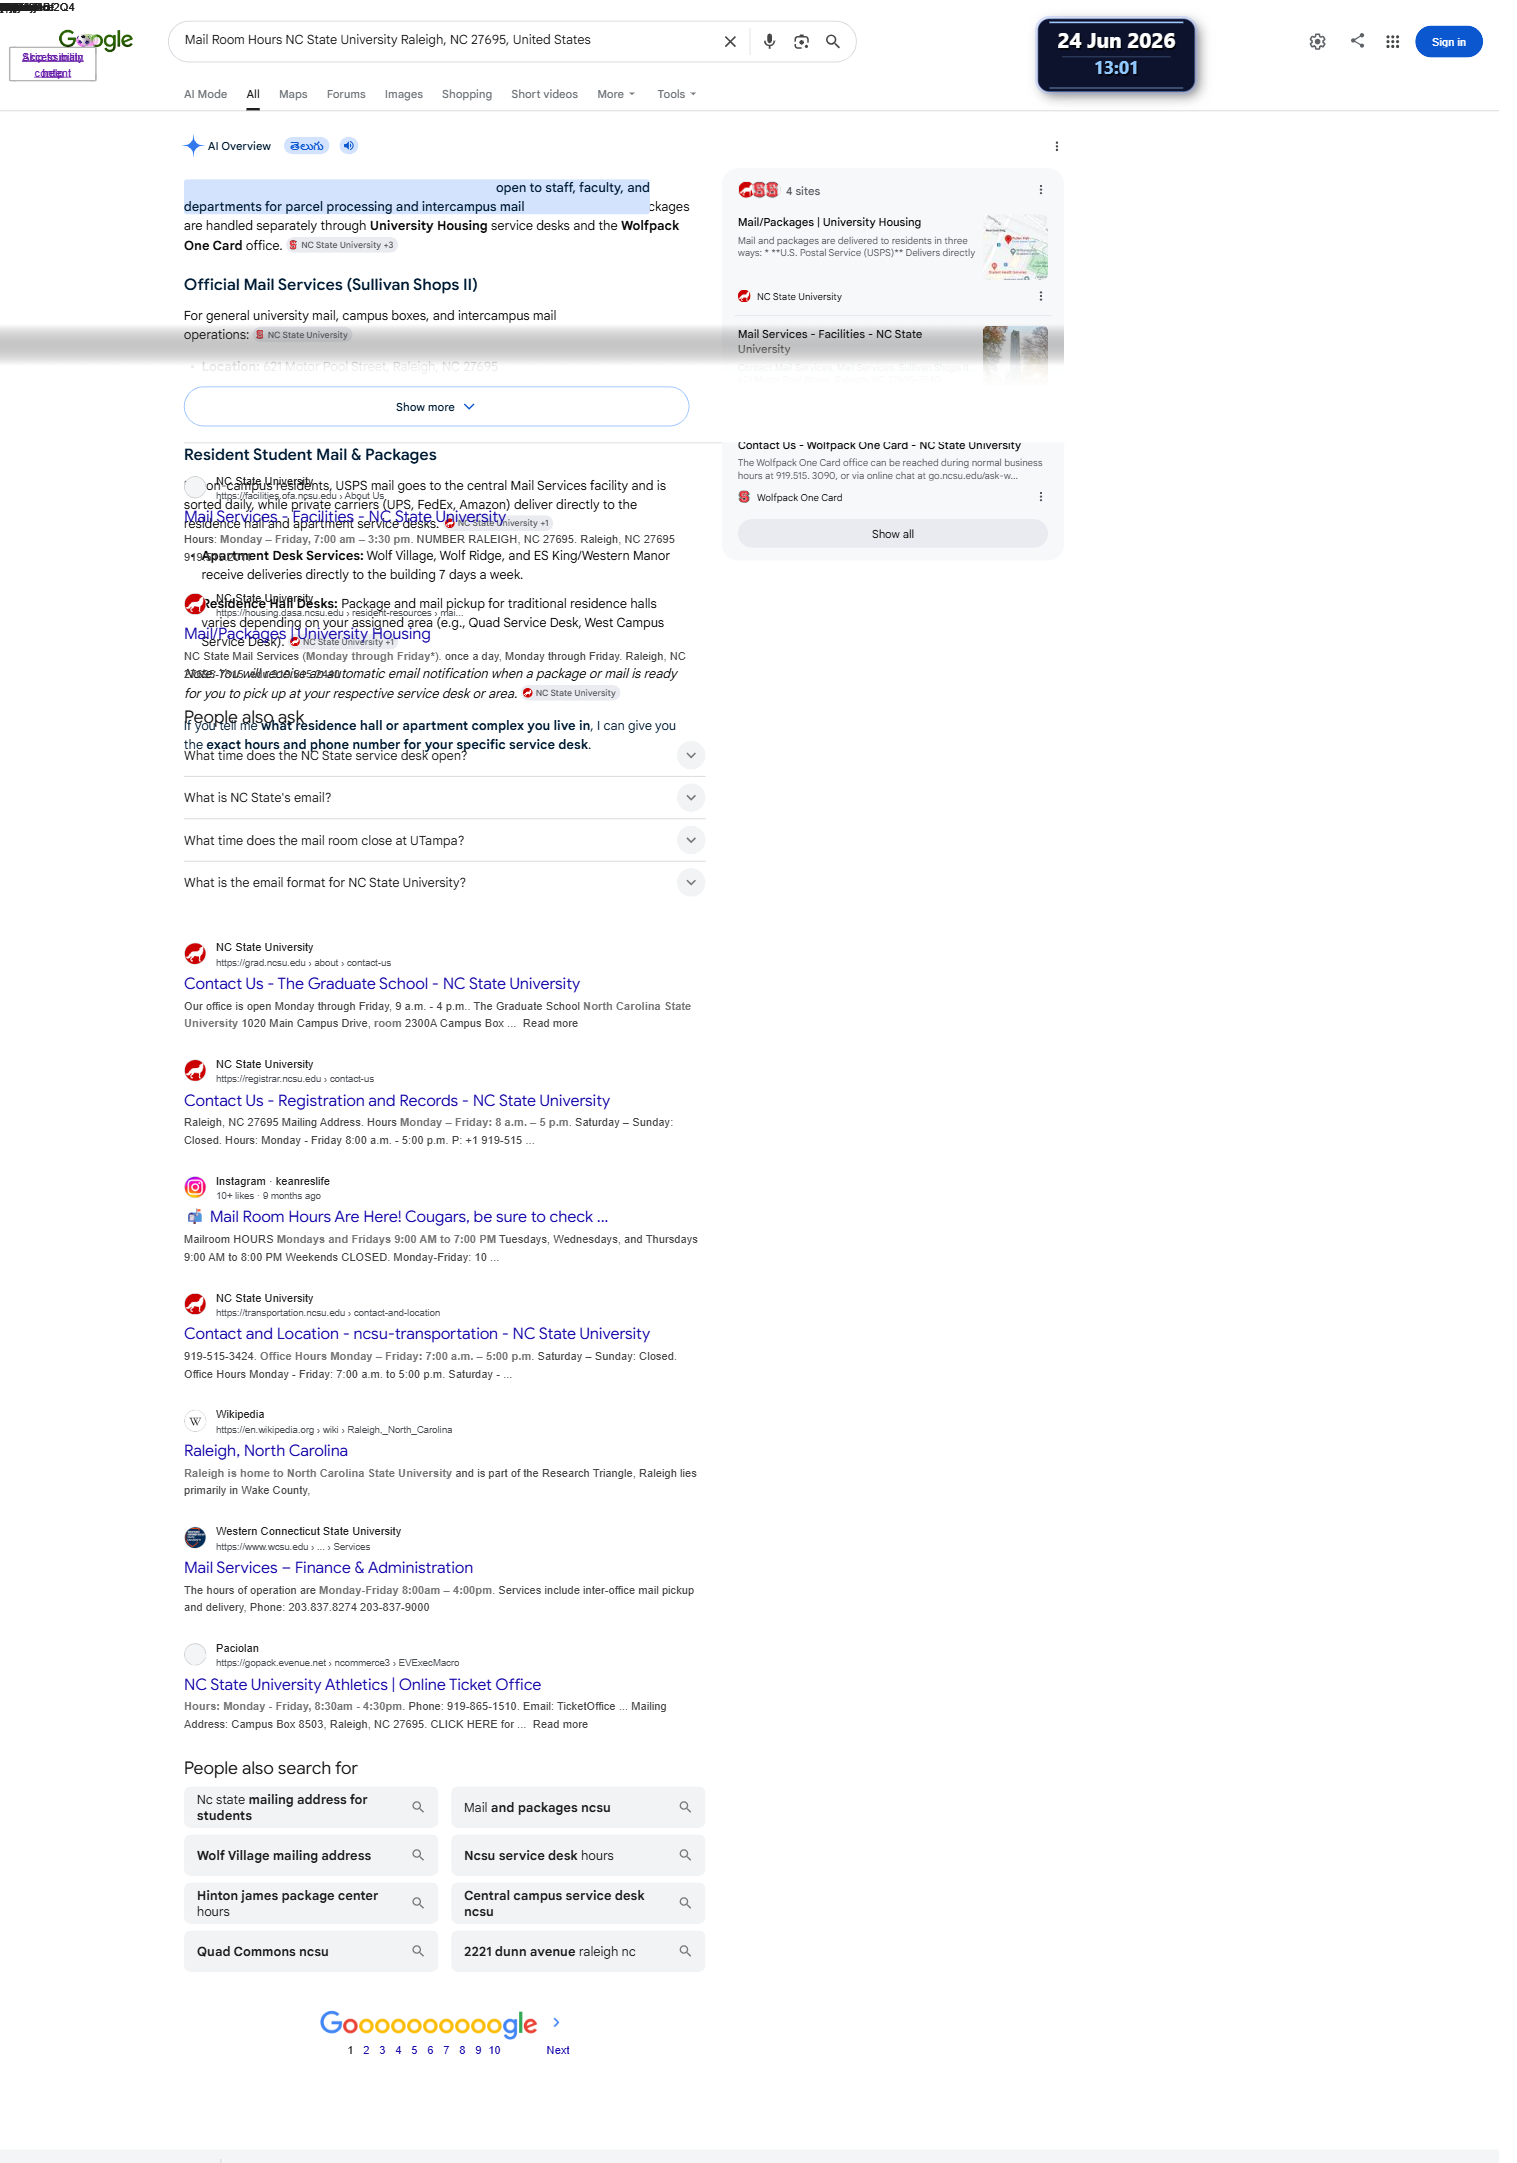Open "Contact Us - Registration and Records" result

coord(397,1101)
